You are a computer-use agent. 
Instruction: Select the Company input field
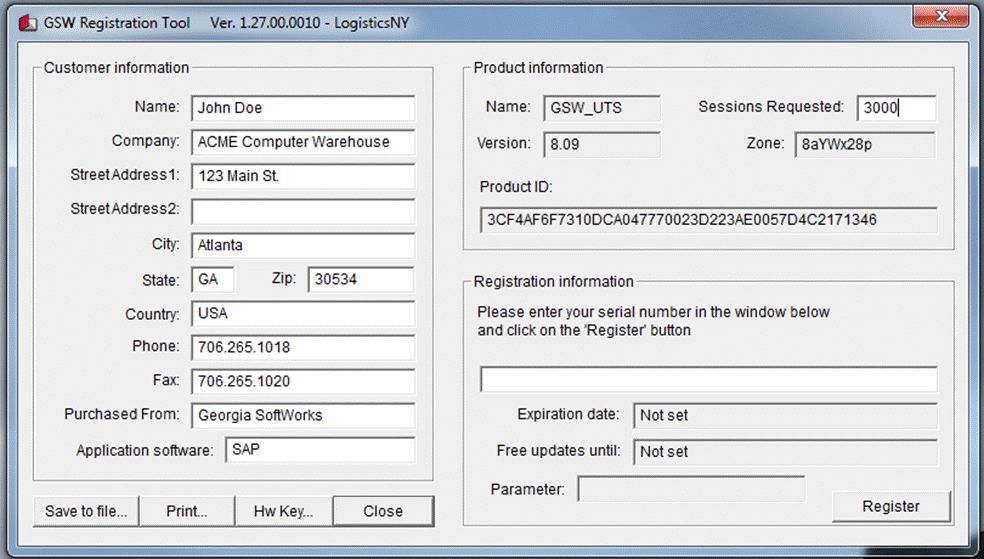click(x=303, y=142)
